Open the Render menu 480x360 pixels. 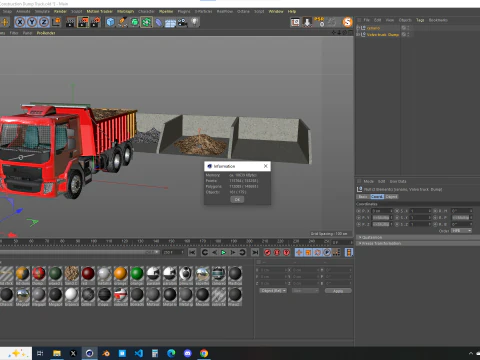[60, 11]
